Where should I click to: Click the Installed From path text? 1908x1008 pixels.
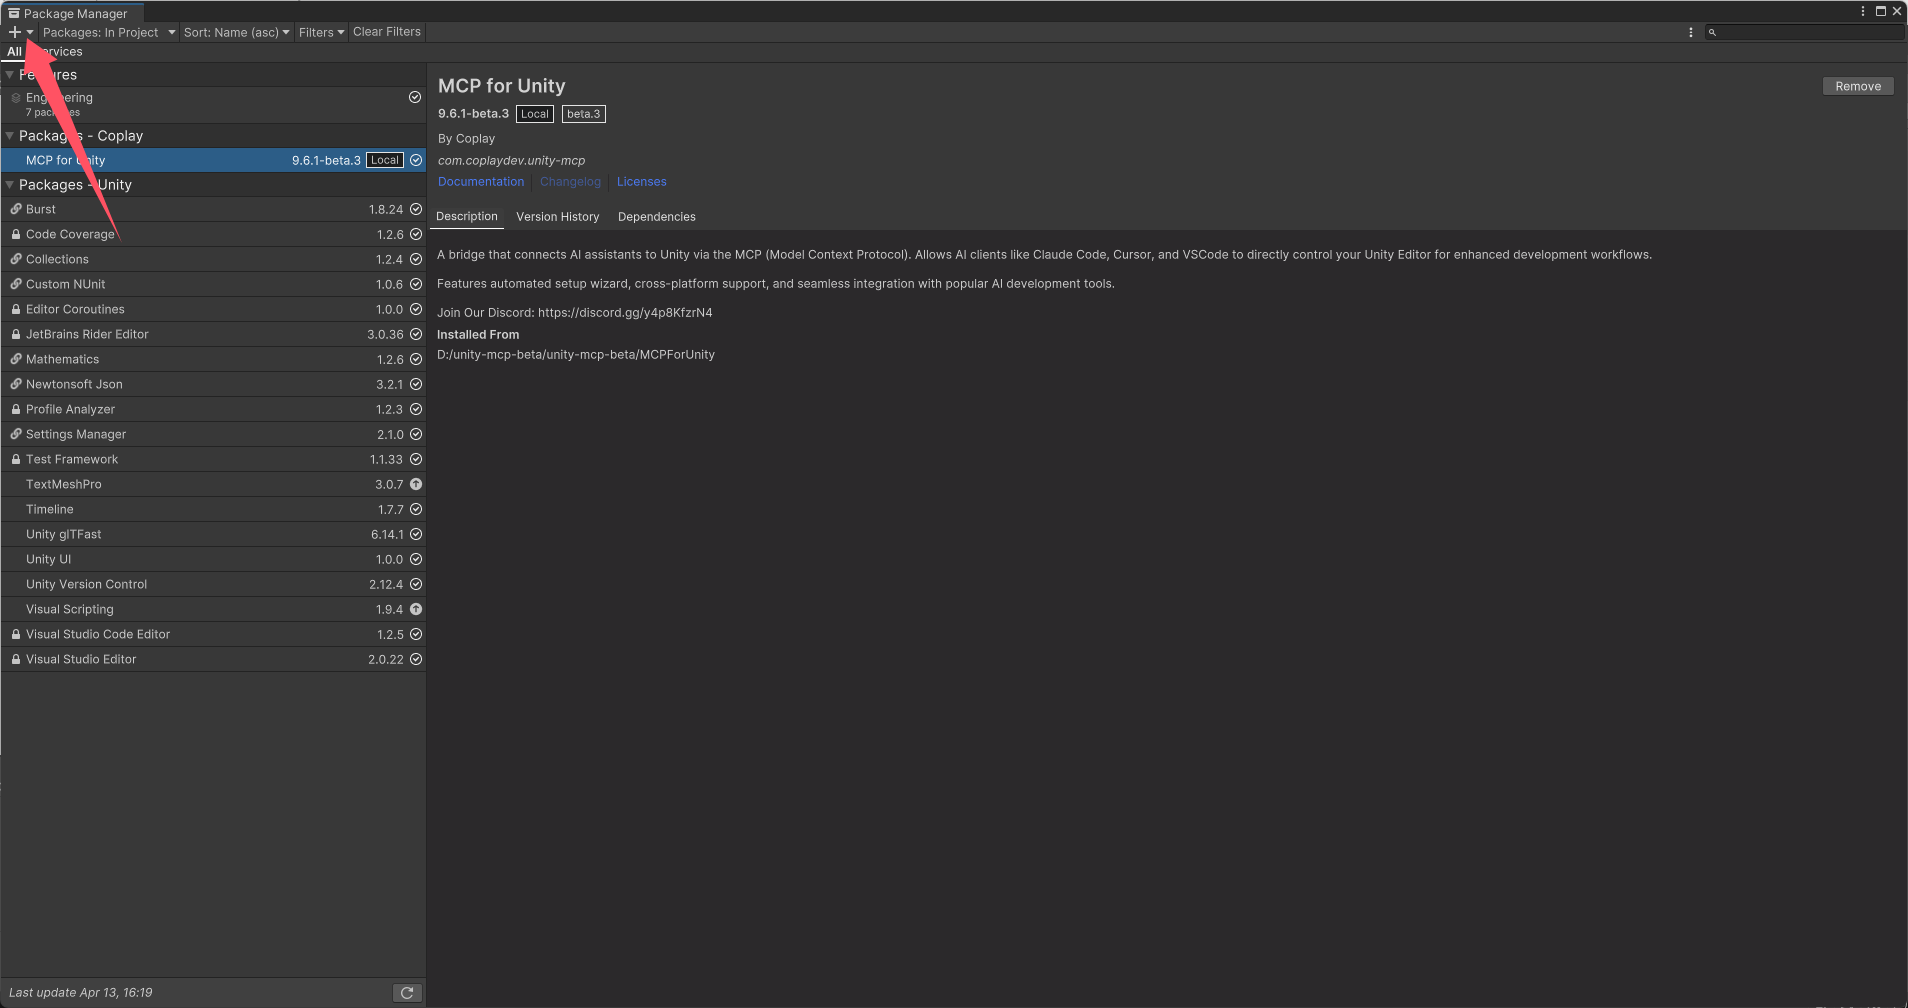tap(576, 355)
